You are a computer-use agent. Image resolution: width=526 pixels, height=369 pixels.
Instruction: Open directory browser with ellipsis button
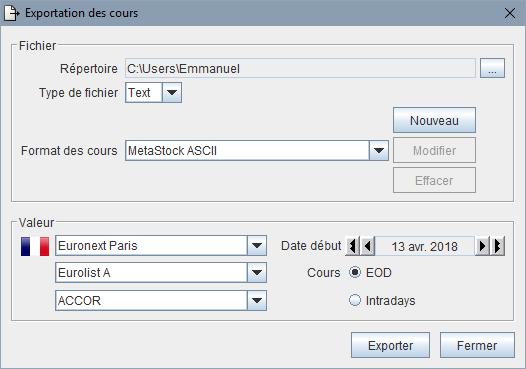[492, 68]
